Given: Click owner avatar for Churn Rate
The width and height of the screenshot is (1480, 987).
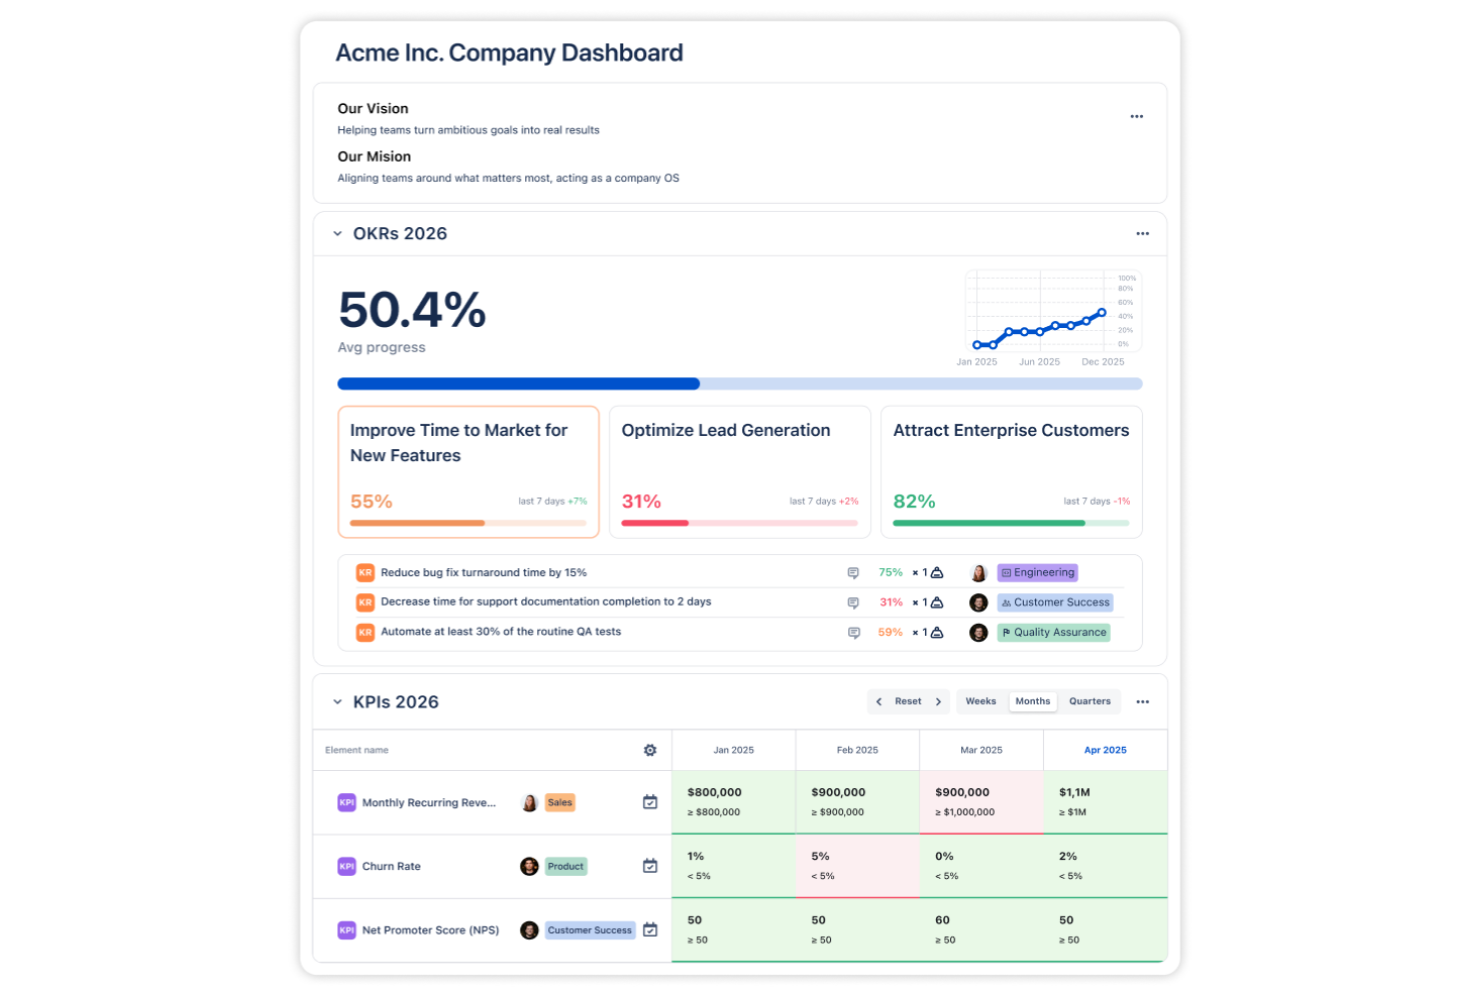Looking at the screenshot, I should click(530, 866).
